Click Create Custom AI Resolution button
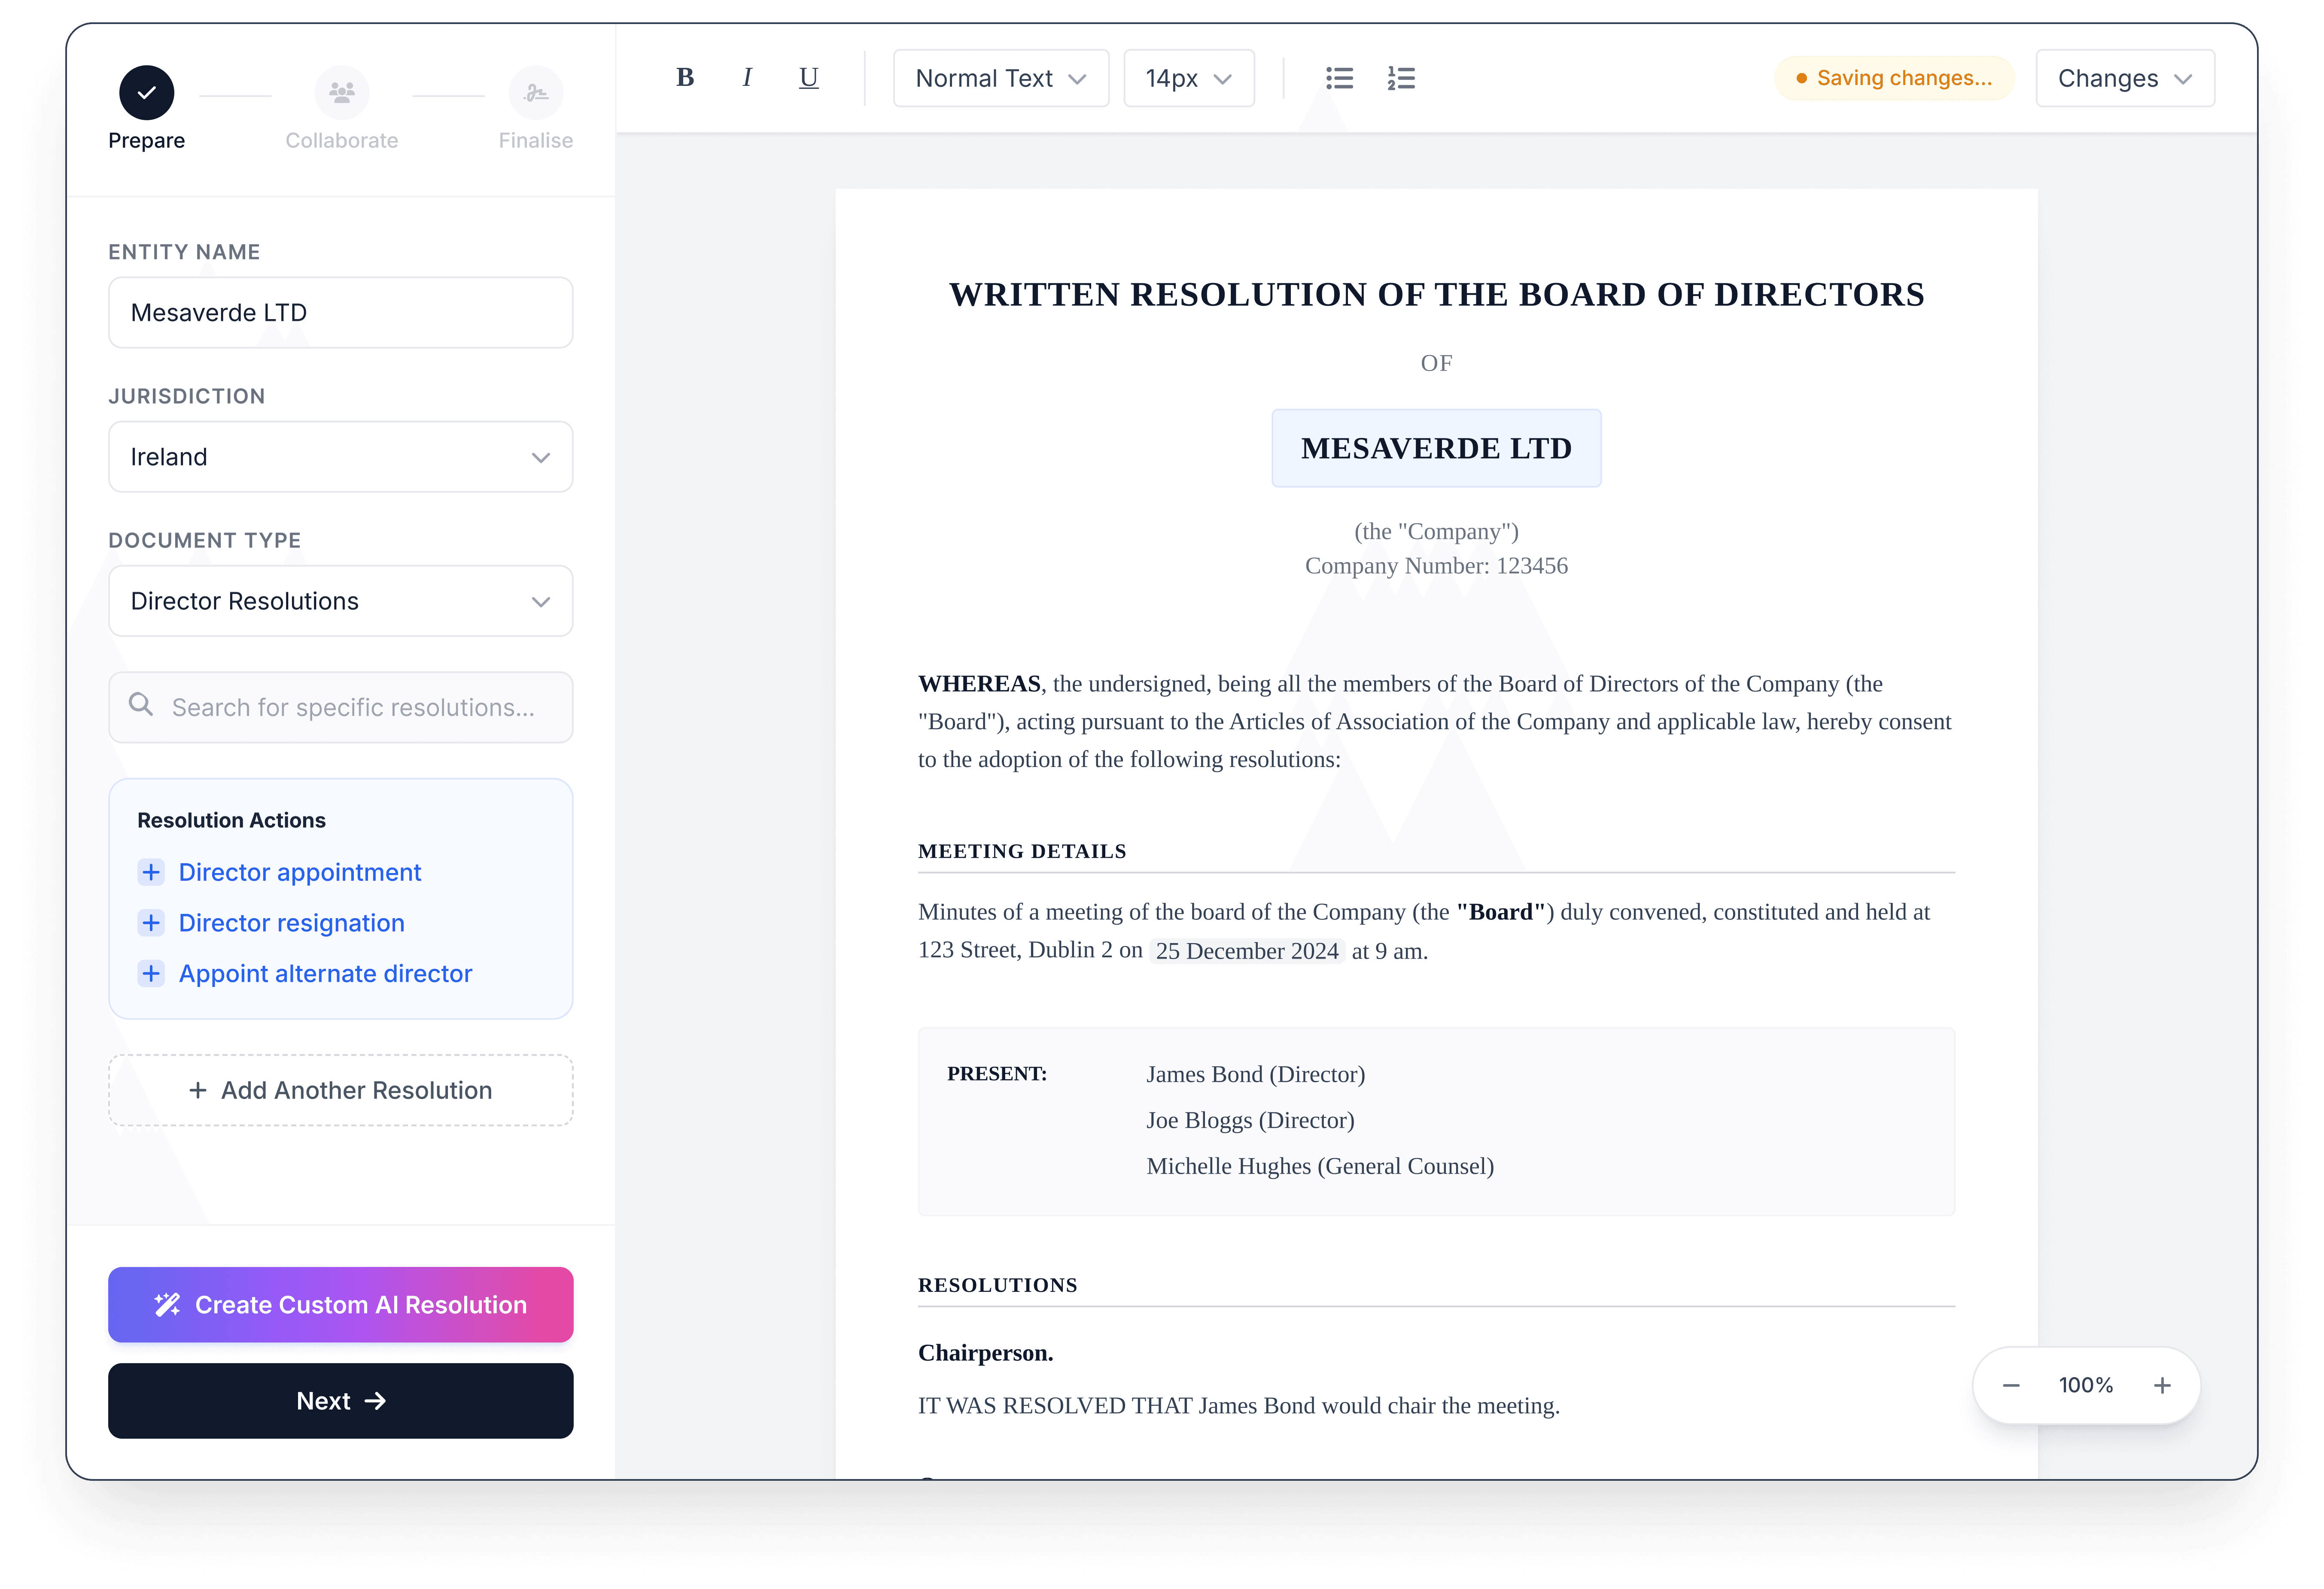Screen dimensions: 2324x1589 (340, 1305)
